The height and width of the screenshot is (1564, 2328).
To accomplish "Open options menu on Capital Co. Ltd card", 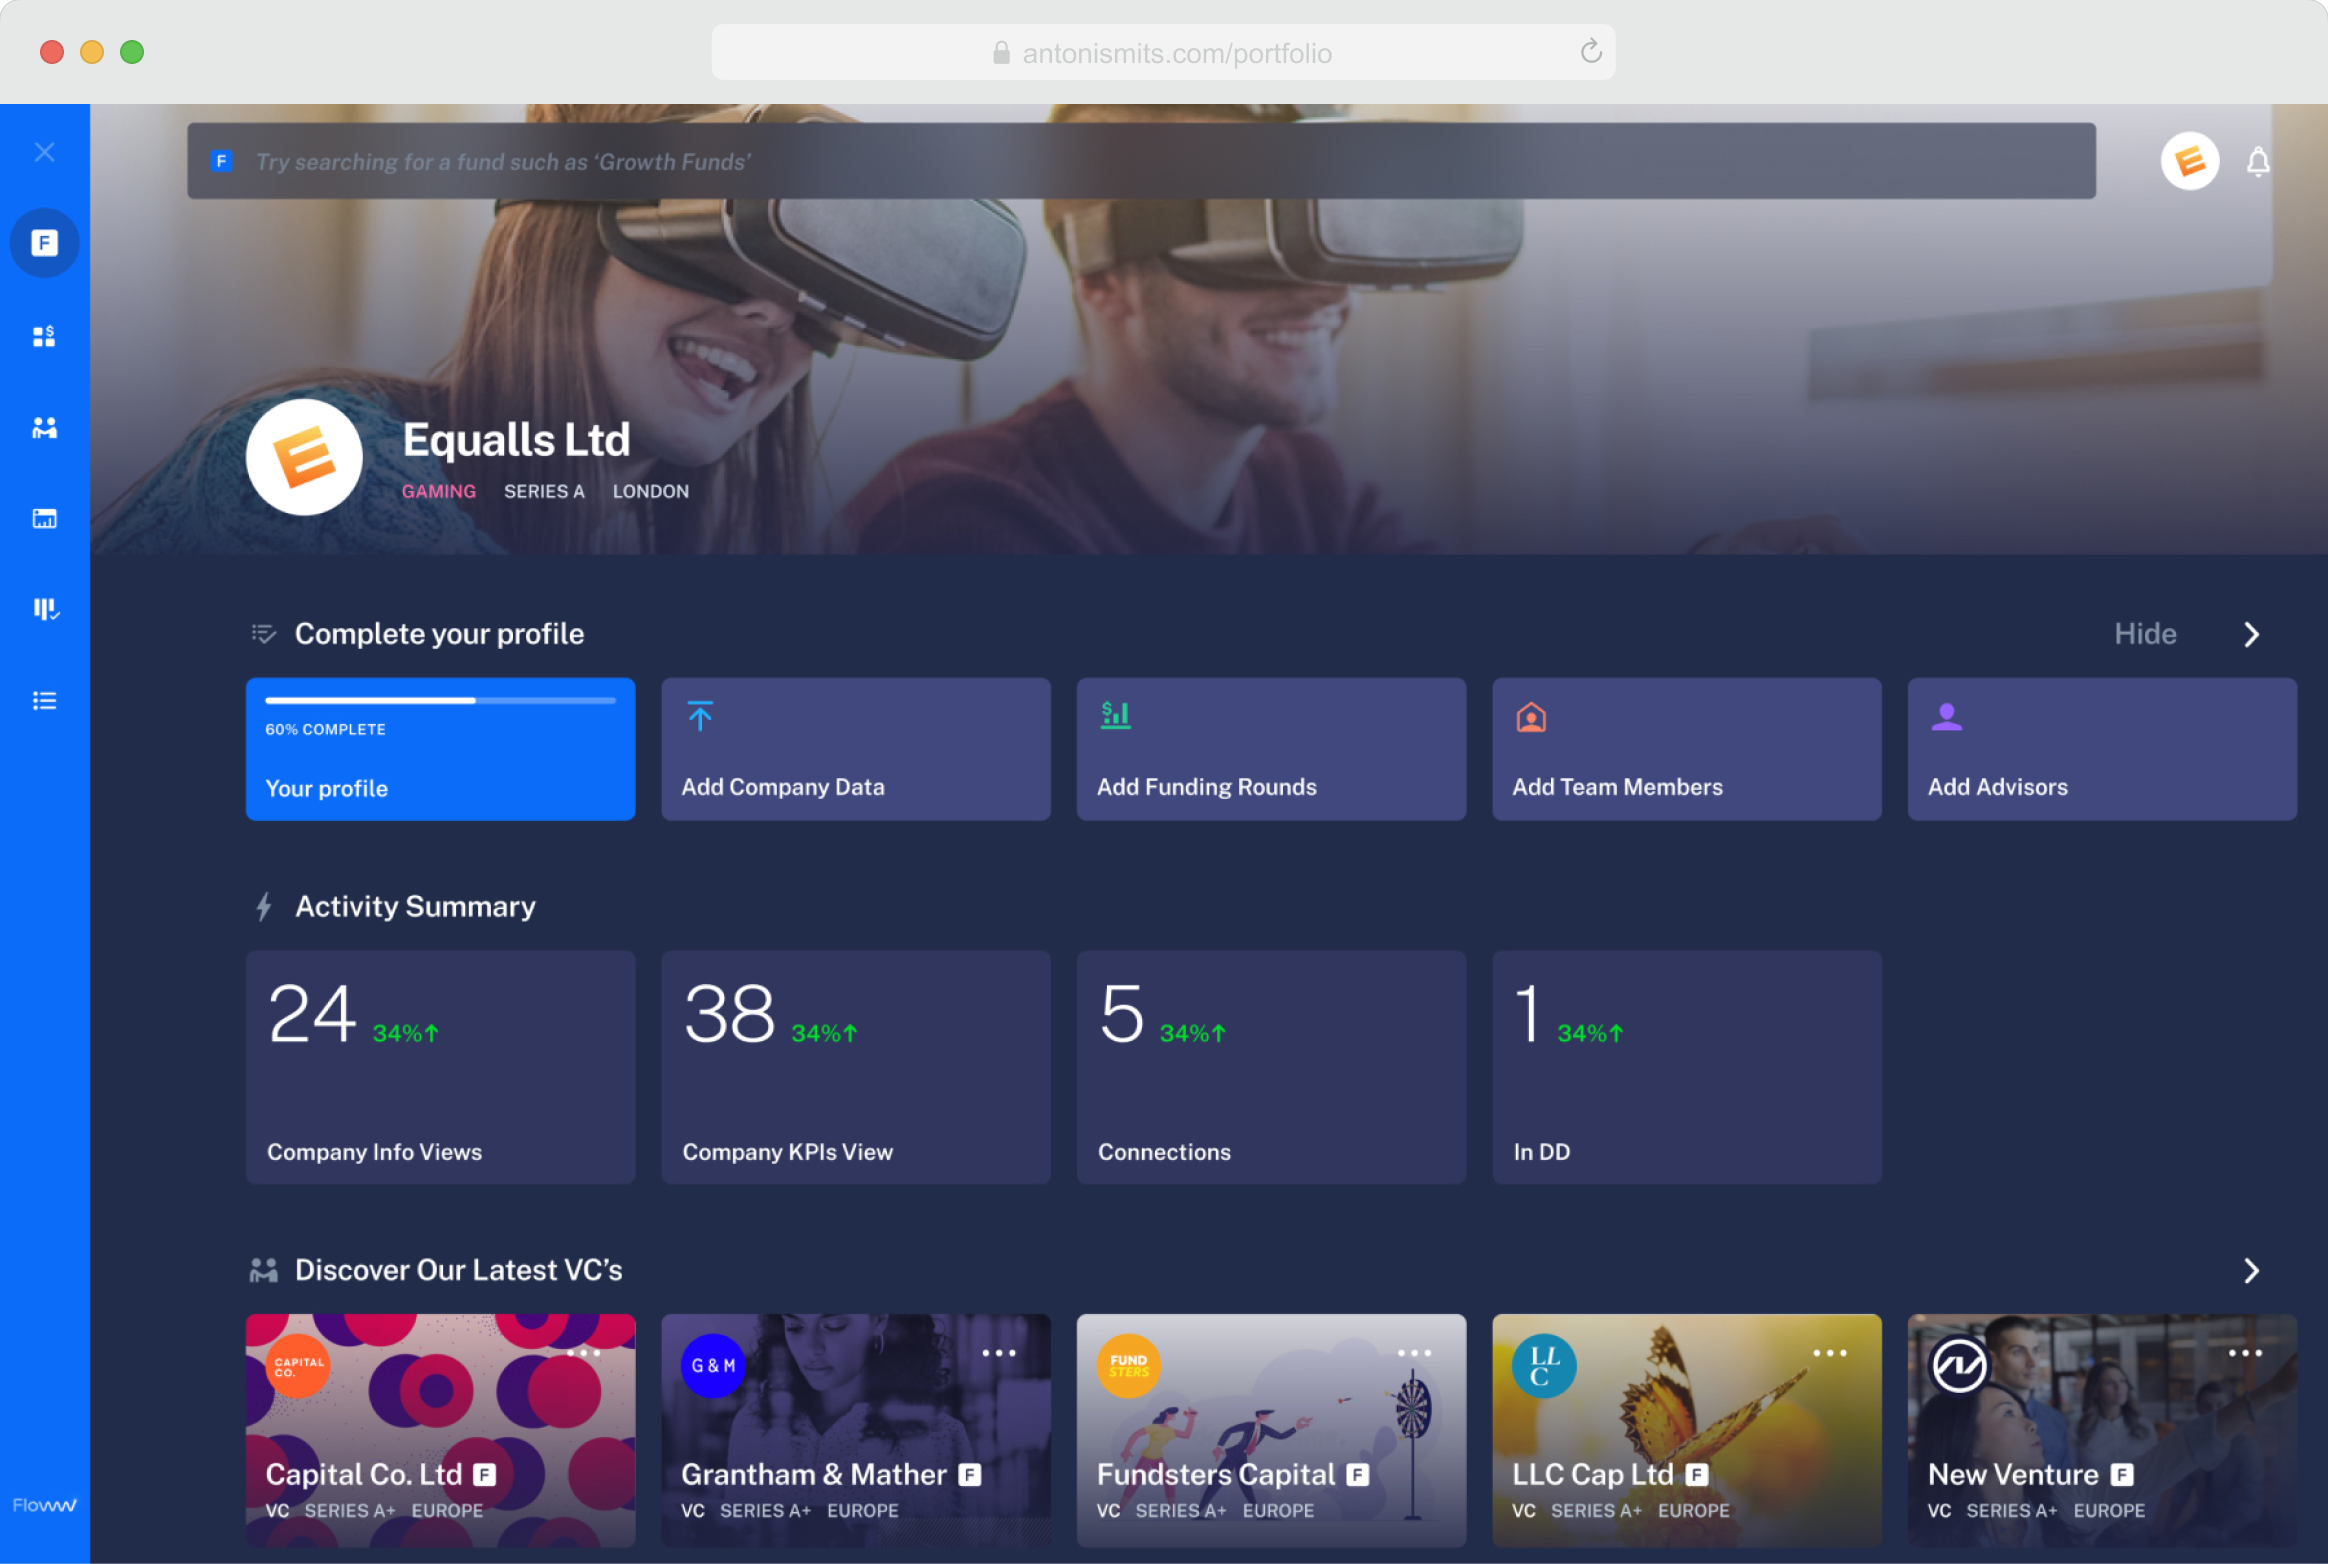I will pyautogui.click(x=582, y=1352).
